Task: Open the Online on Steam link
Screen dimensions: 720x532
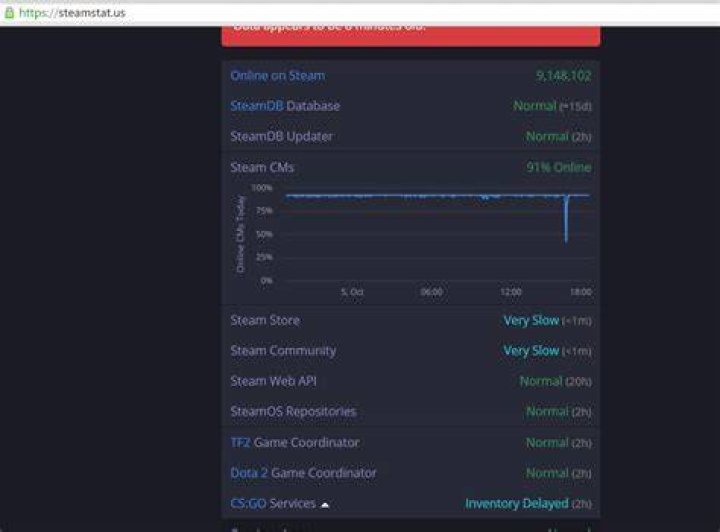Action: [x=278, y=76]
